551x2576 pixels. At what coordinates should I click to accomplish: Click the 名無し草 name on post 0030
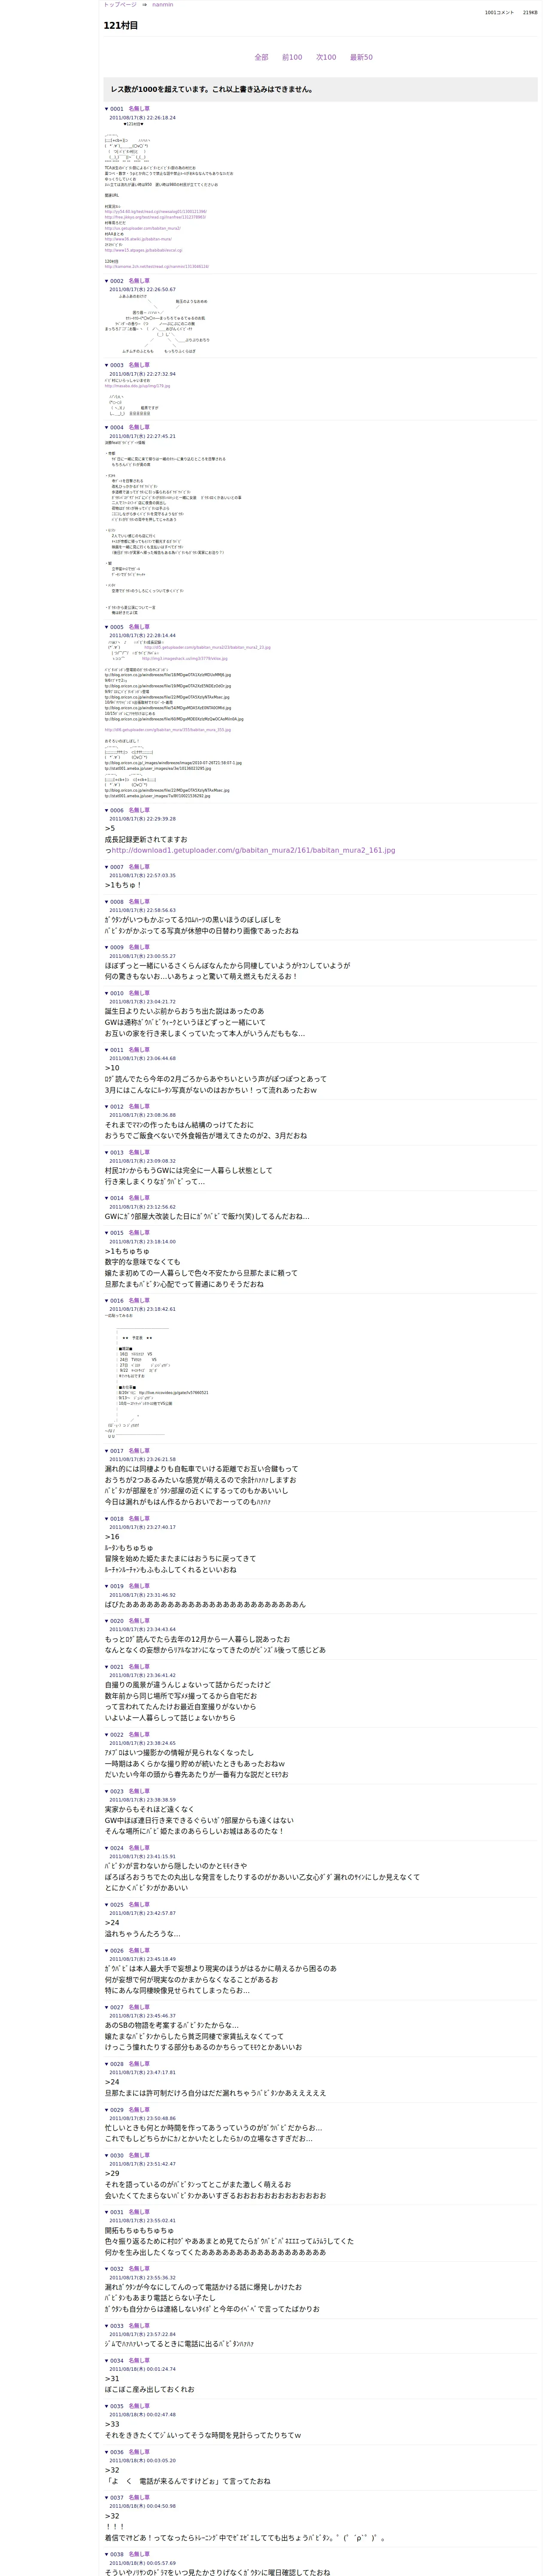(139, 2155)
